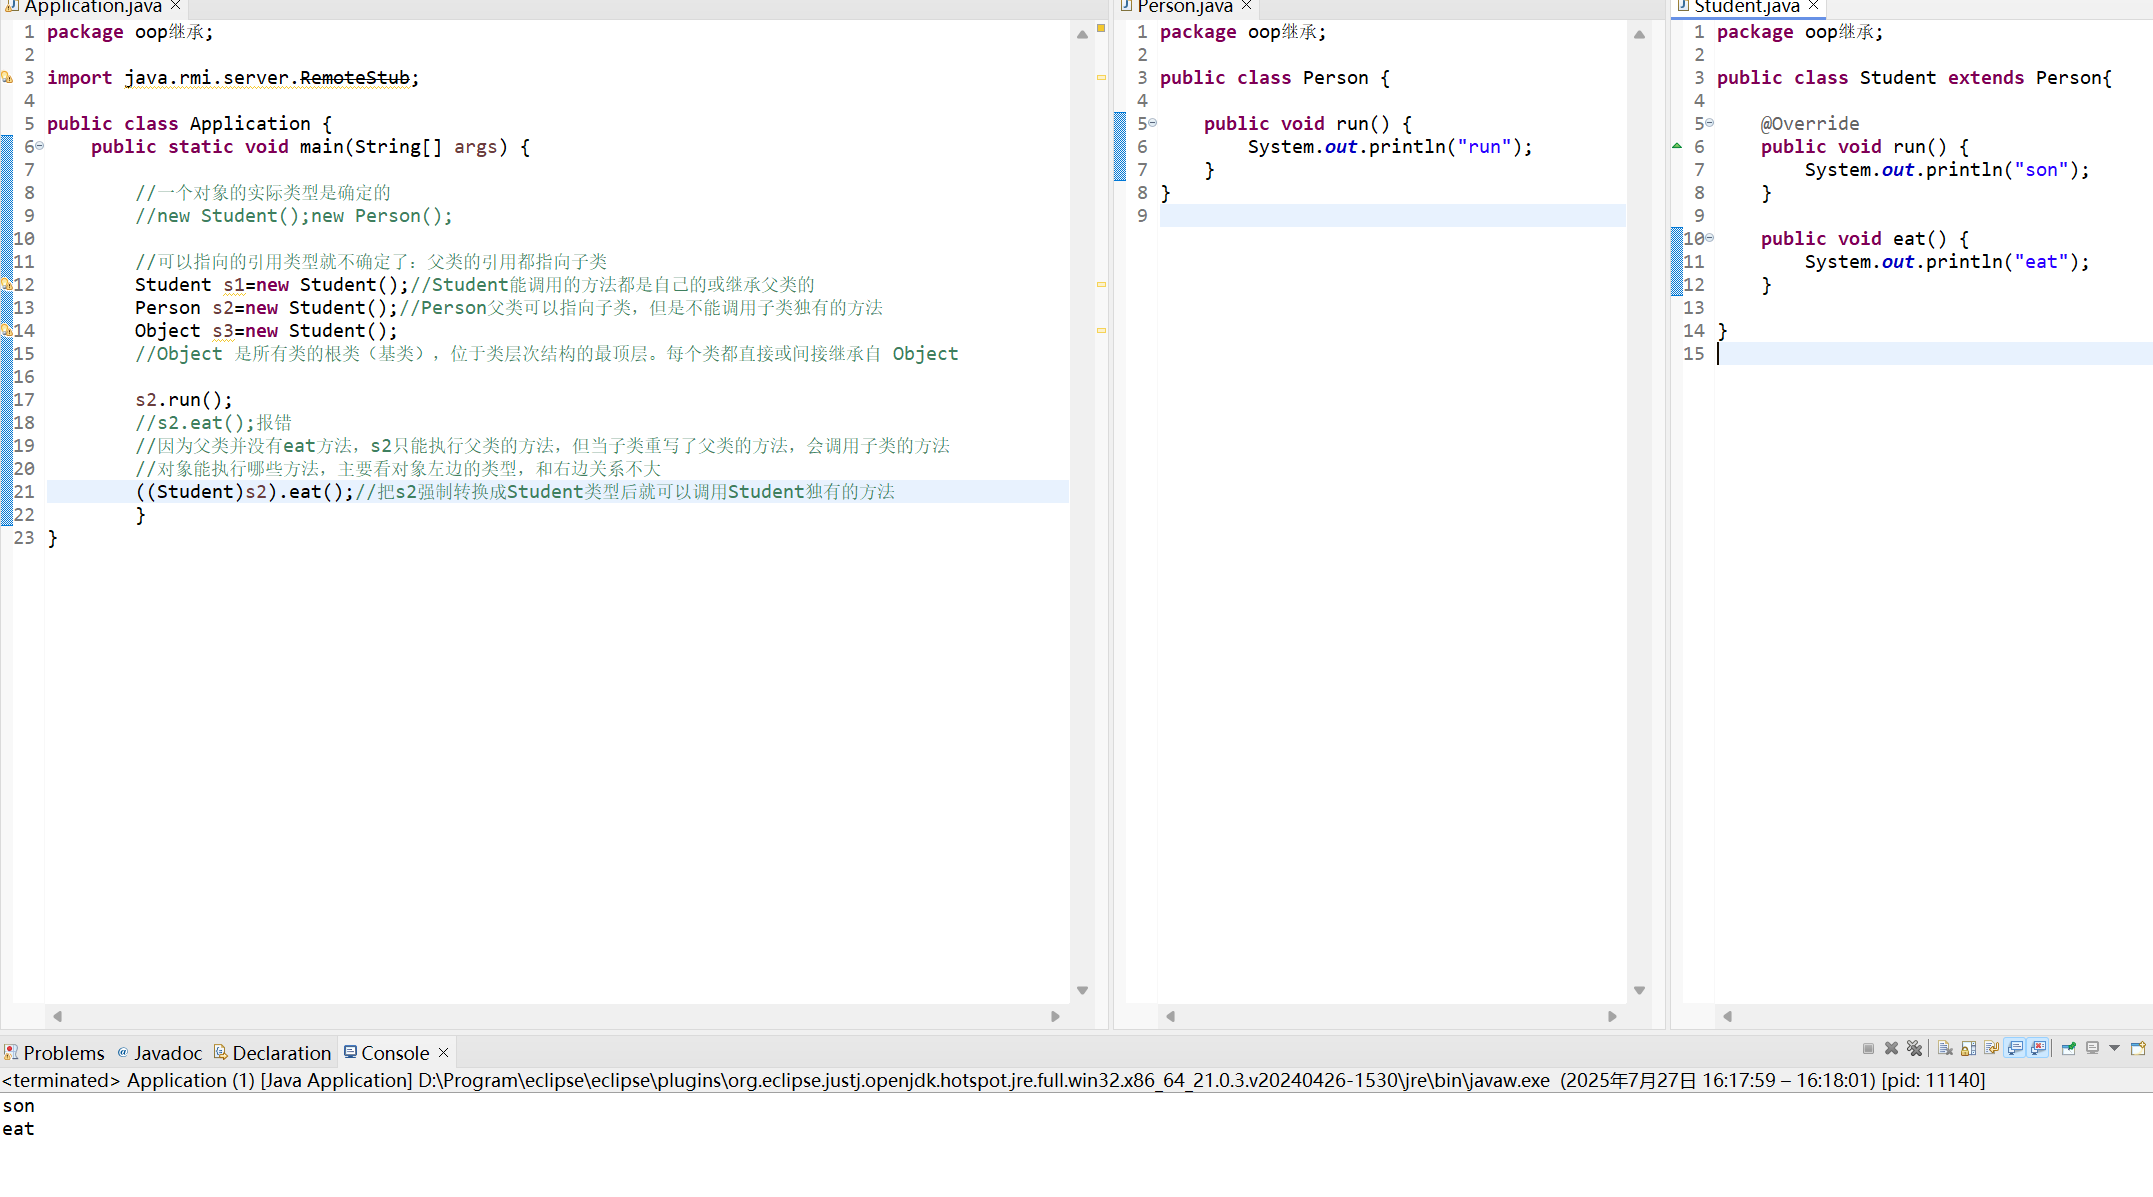Open the Declaration tab
The width and height of the screenshot is (2153, 1197).
pos(272,1052)
